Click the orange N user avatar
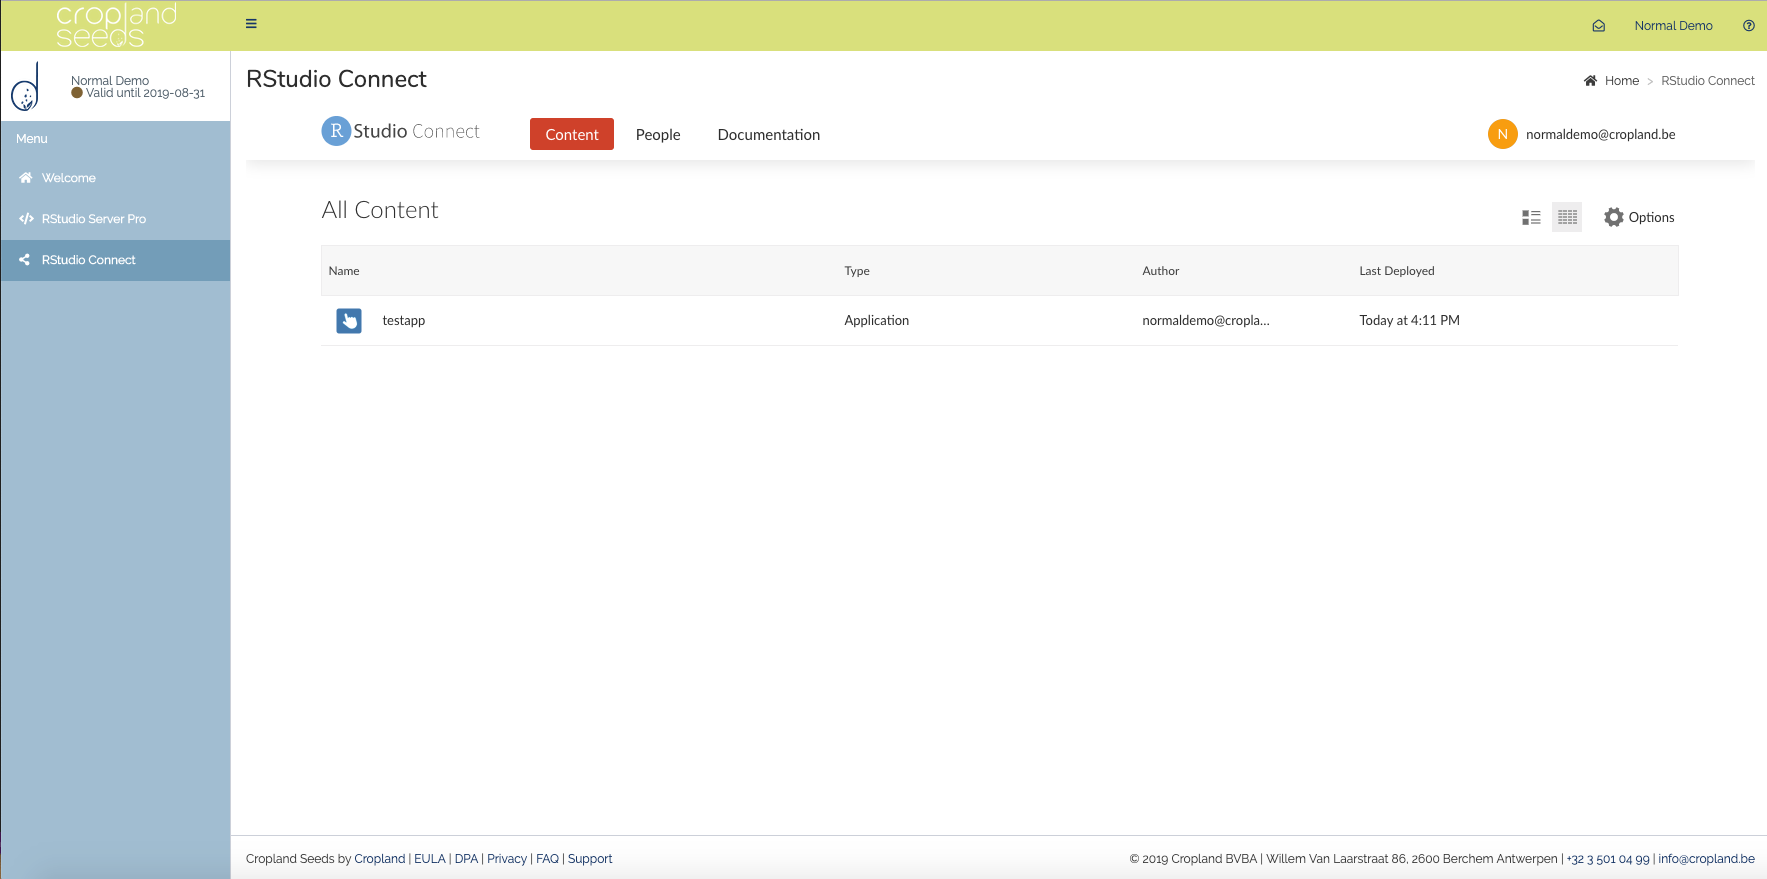The image size is (1767, 879). [1502, 134]
